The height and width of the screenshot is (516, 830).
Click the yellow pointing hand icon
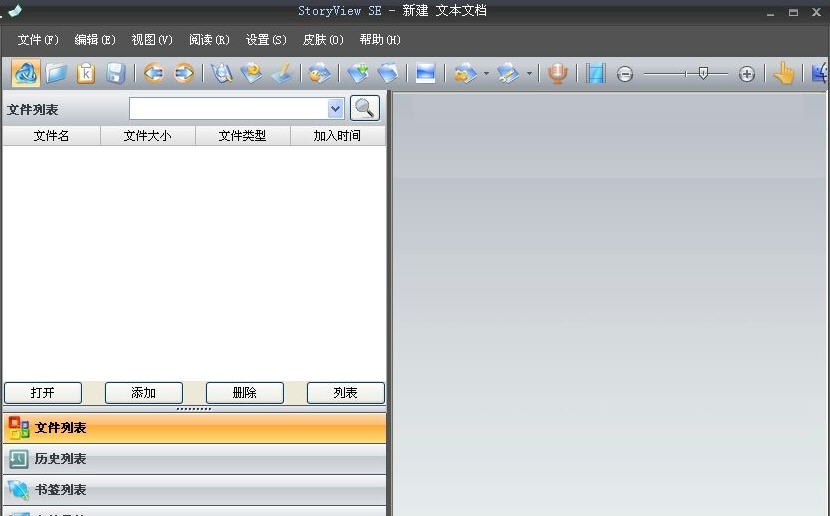coord(784,74)
